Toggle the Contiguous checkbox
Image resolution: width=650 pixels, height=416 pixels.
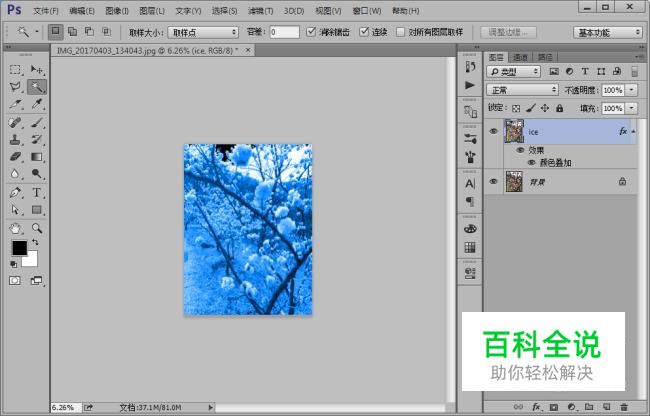[x=364, y=32]
